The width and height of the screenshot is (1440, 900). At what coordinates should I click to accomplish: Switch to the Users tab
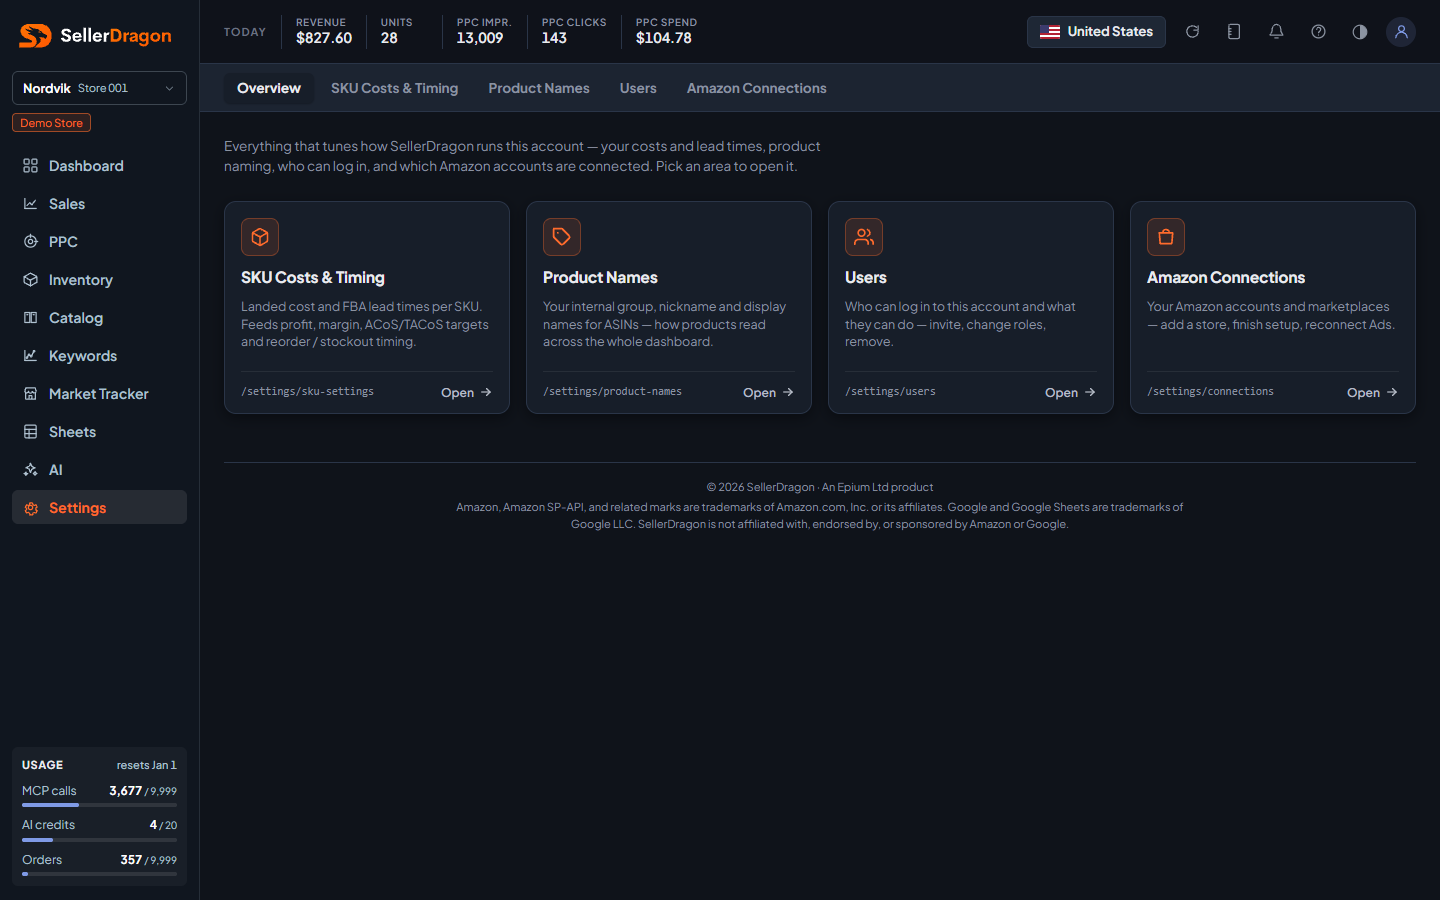click(x=638, y=88)
